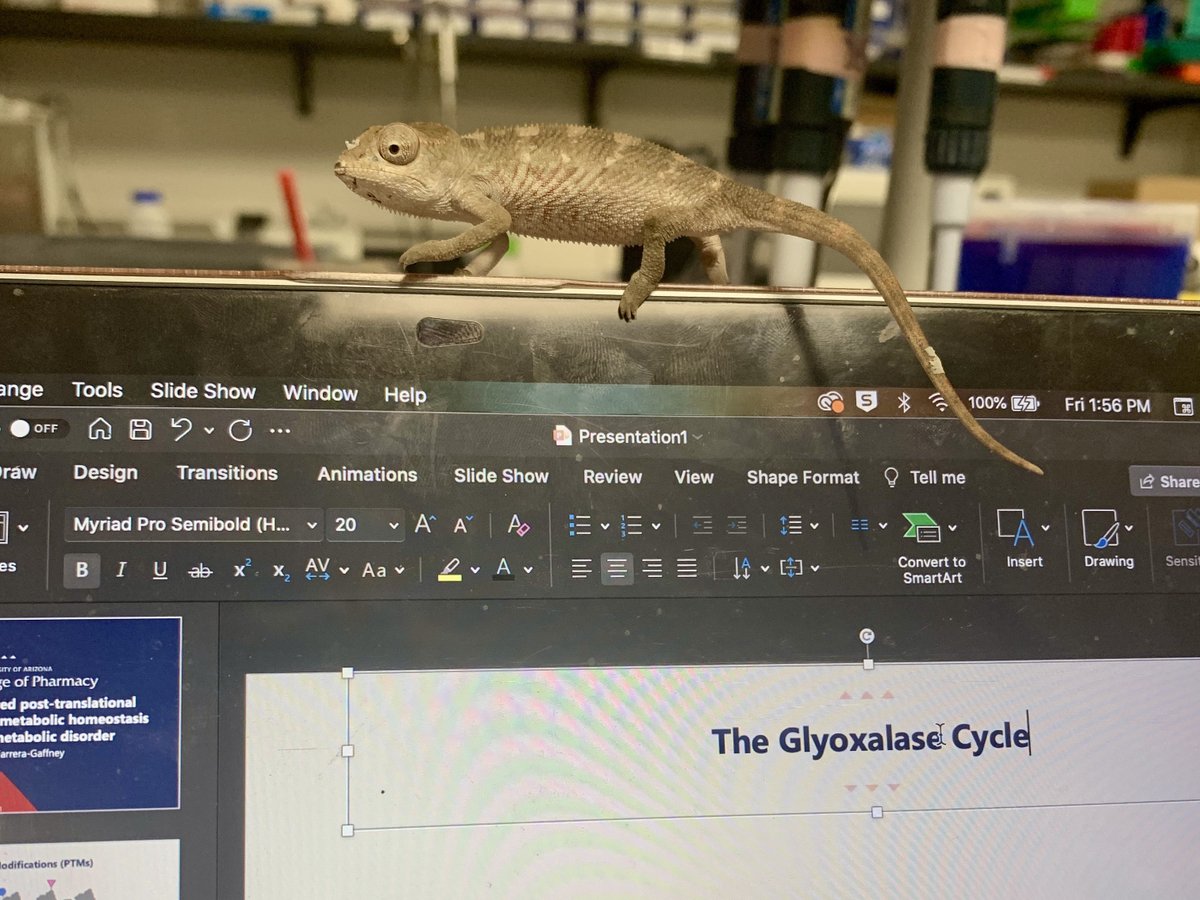Save the presentation with the floppy disk icon
Screen dimensions: 1200x900
pos(141,429)
